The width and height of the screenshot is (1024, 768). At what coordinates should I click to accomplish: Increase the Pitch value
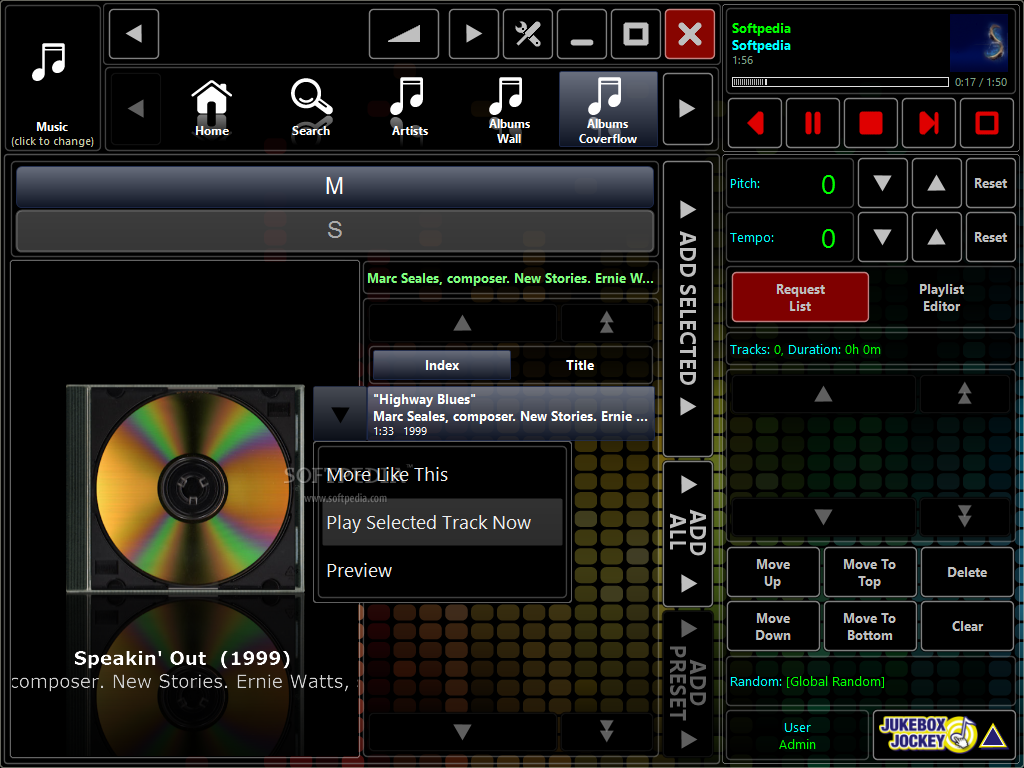pos(936,184)
